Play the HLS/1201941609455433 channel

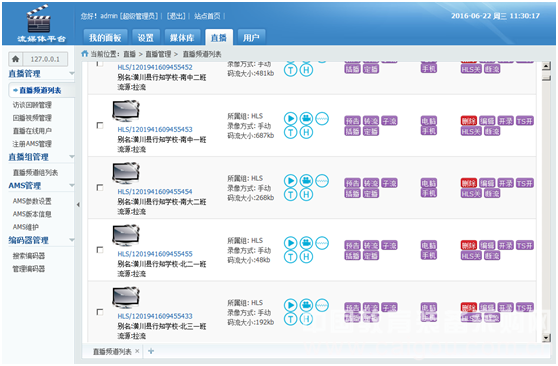click(x=290, y=305)
